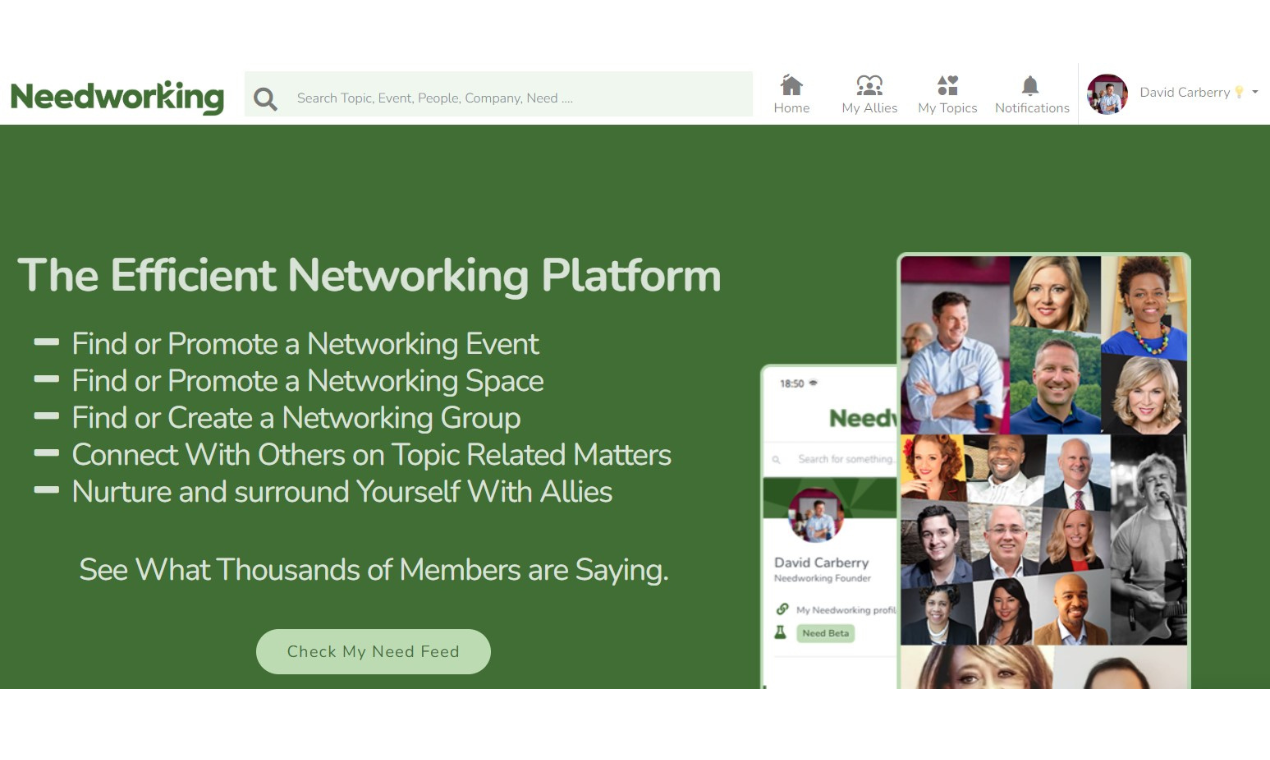Click the David Carberry username text

(x=1184, y=92)
